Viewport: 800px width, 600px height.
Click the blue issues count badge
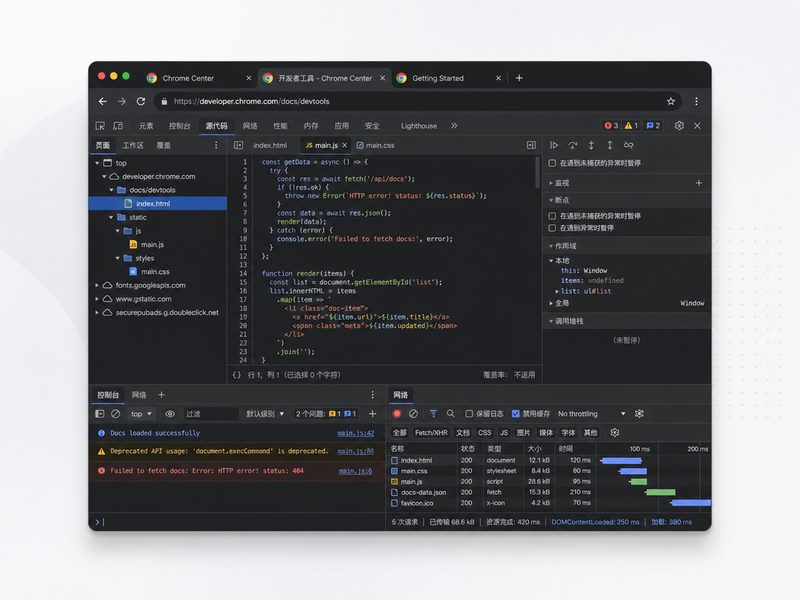653,126
